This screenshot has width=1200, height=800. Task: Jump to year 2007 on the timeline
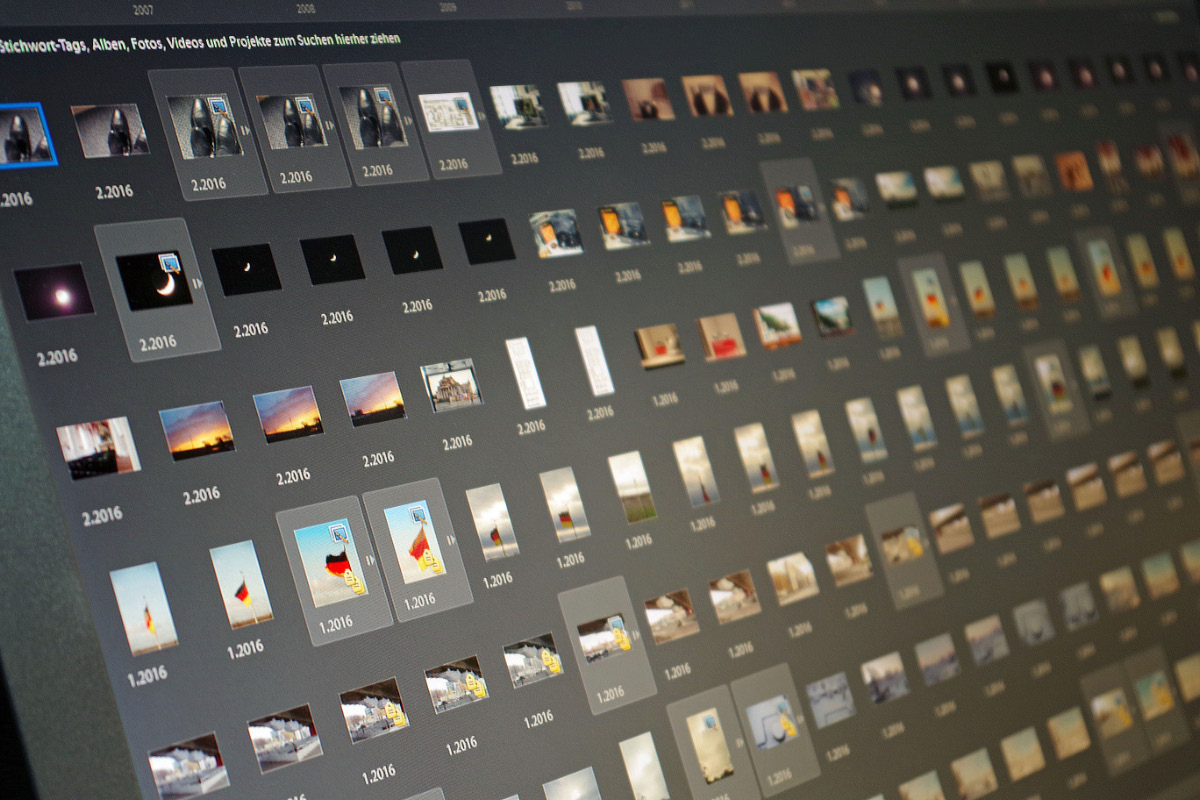click(x=142, y=9)
